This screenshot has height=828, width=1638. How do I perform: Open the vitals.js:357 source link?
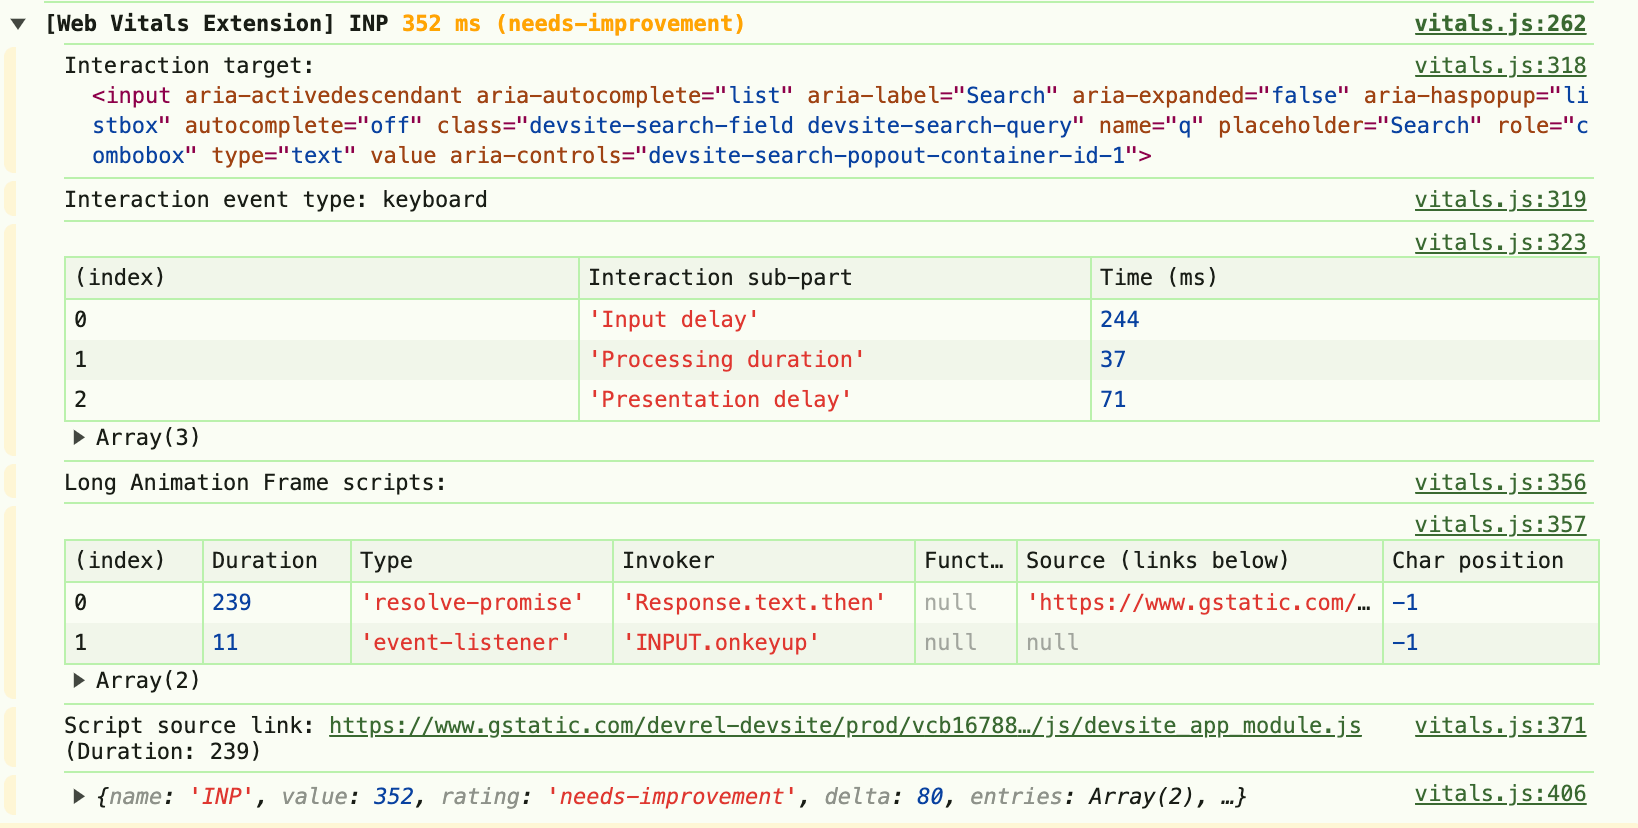tap(1499, 525)
